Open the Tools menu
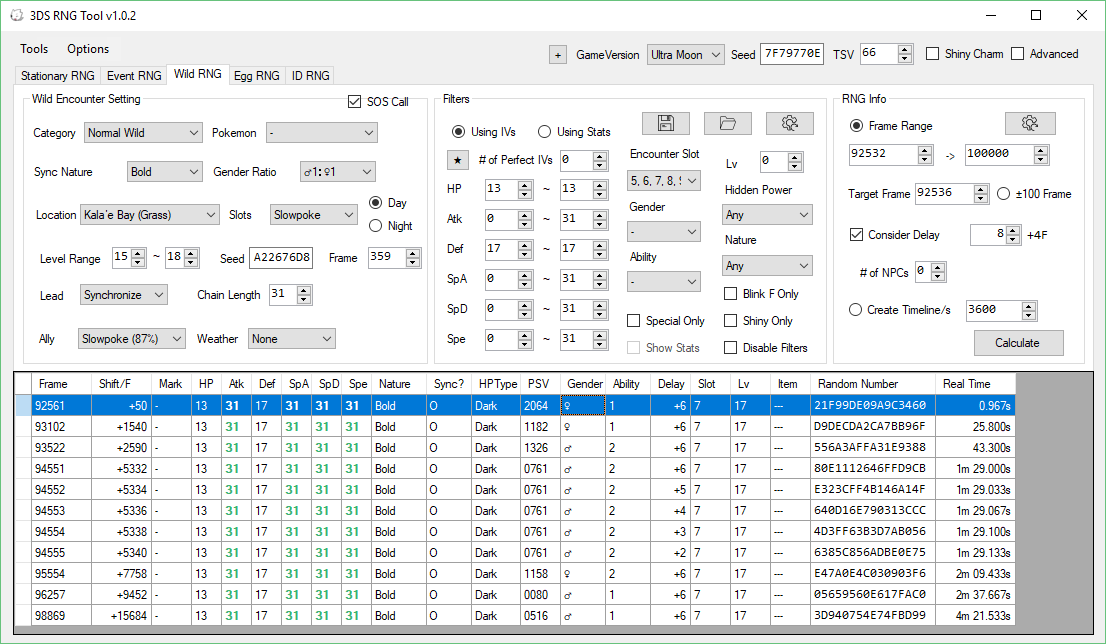 (x=34, y=49)
